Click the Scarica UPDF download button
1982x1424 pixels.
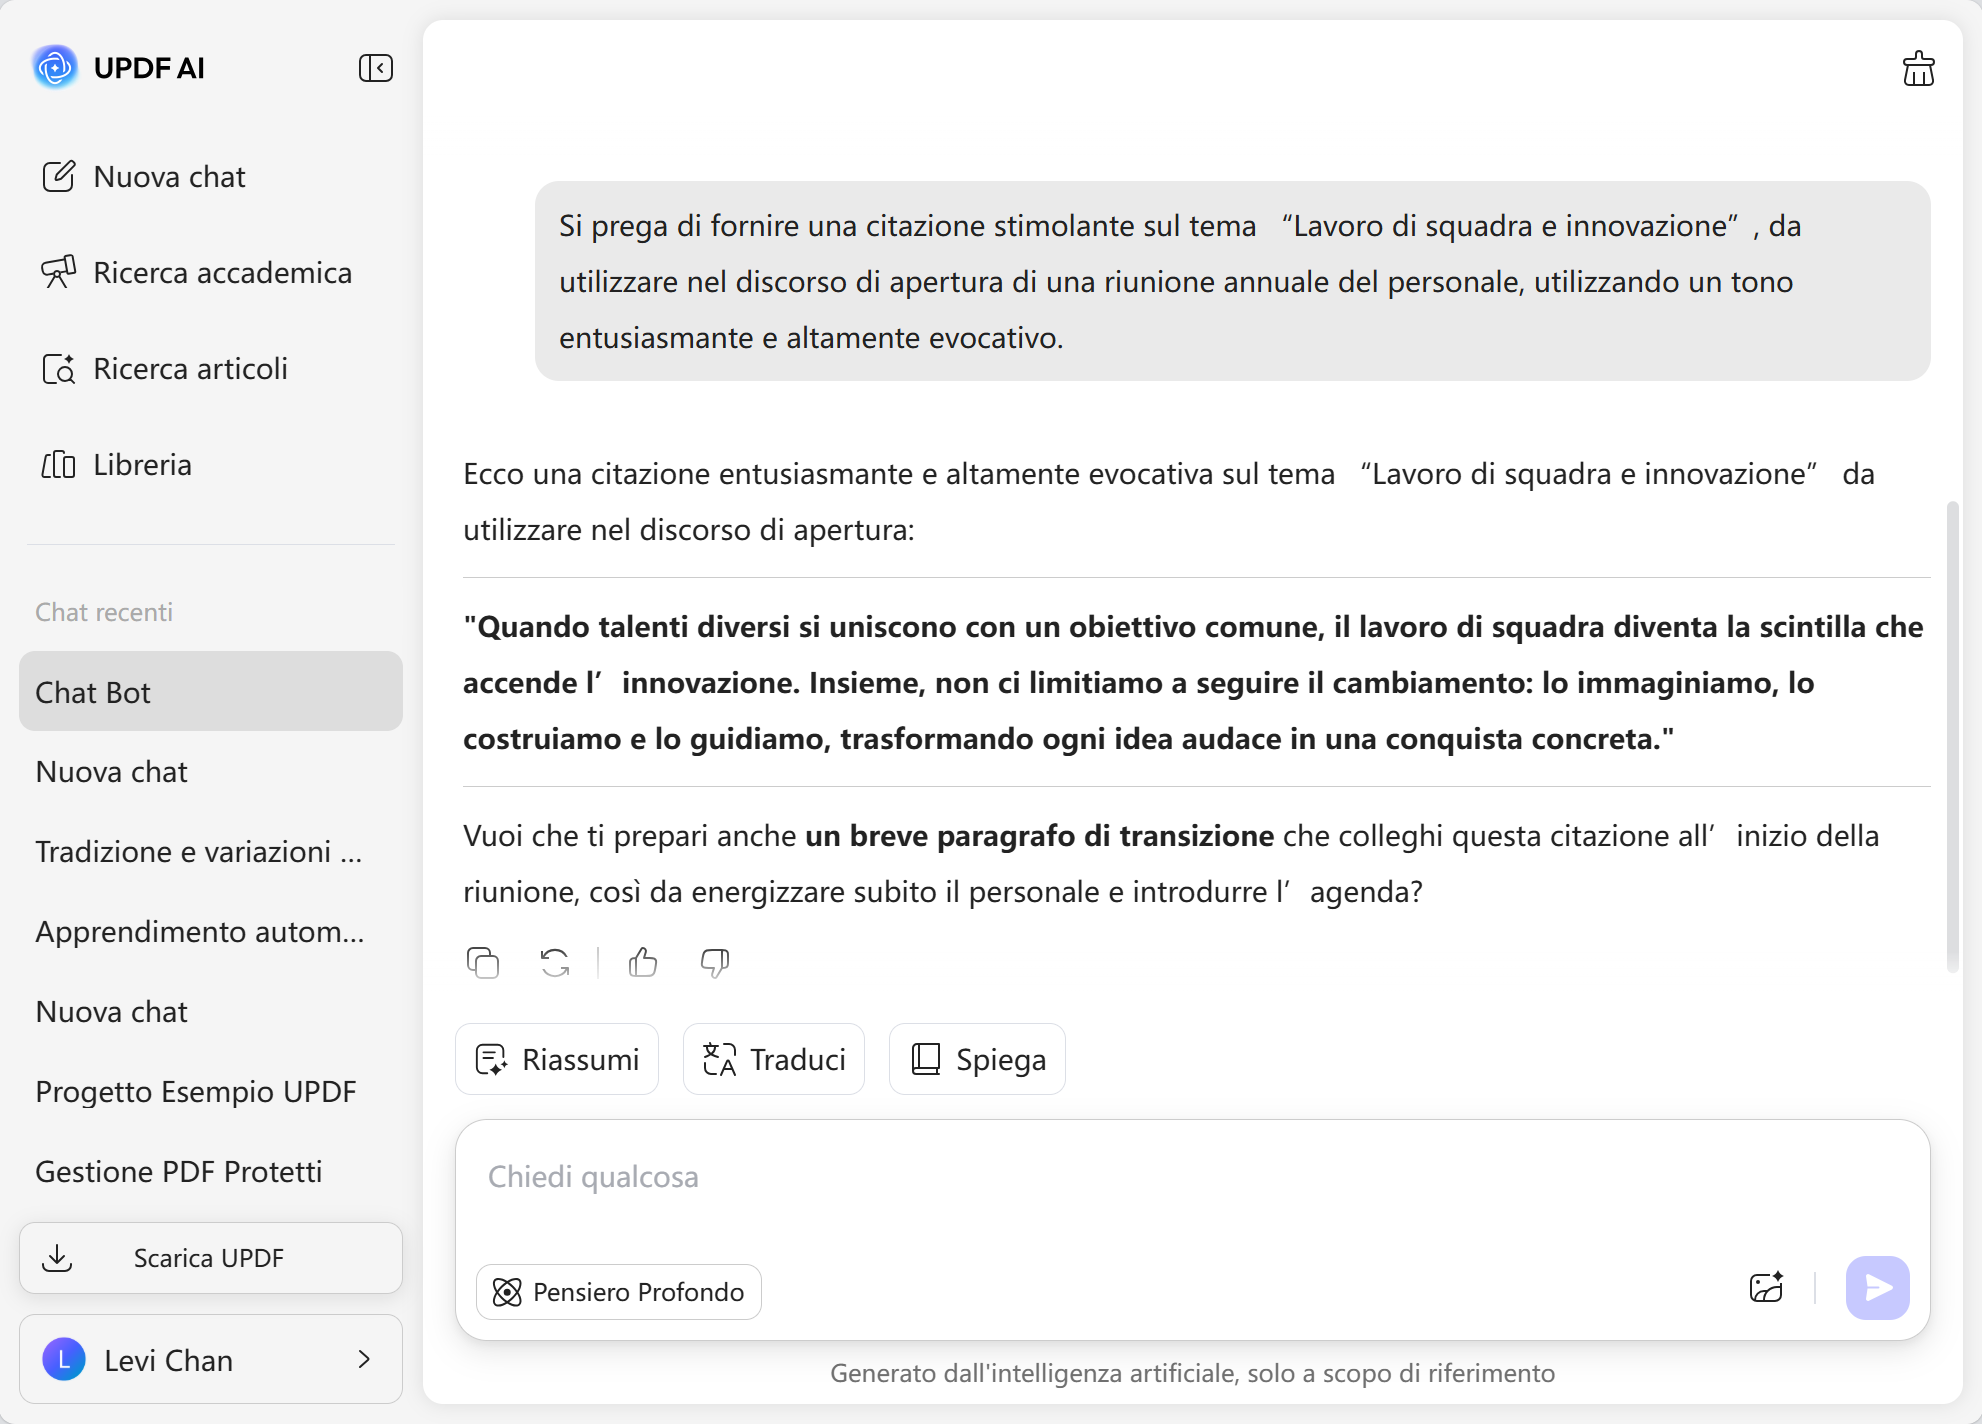[211, 1258]
